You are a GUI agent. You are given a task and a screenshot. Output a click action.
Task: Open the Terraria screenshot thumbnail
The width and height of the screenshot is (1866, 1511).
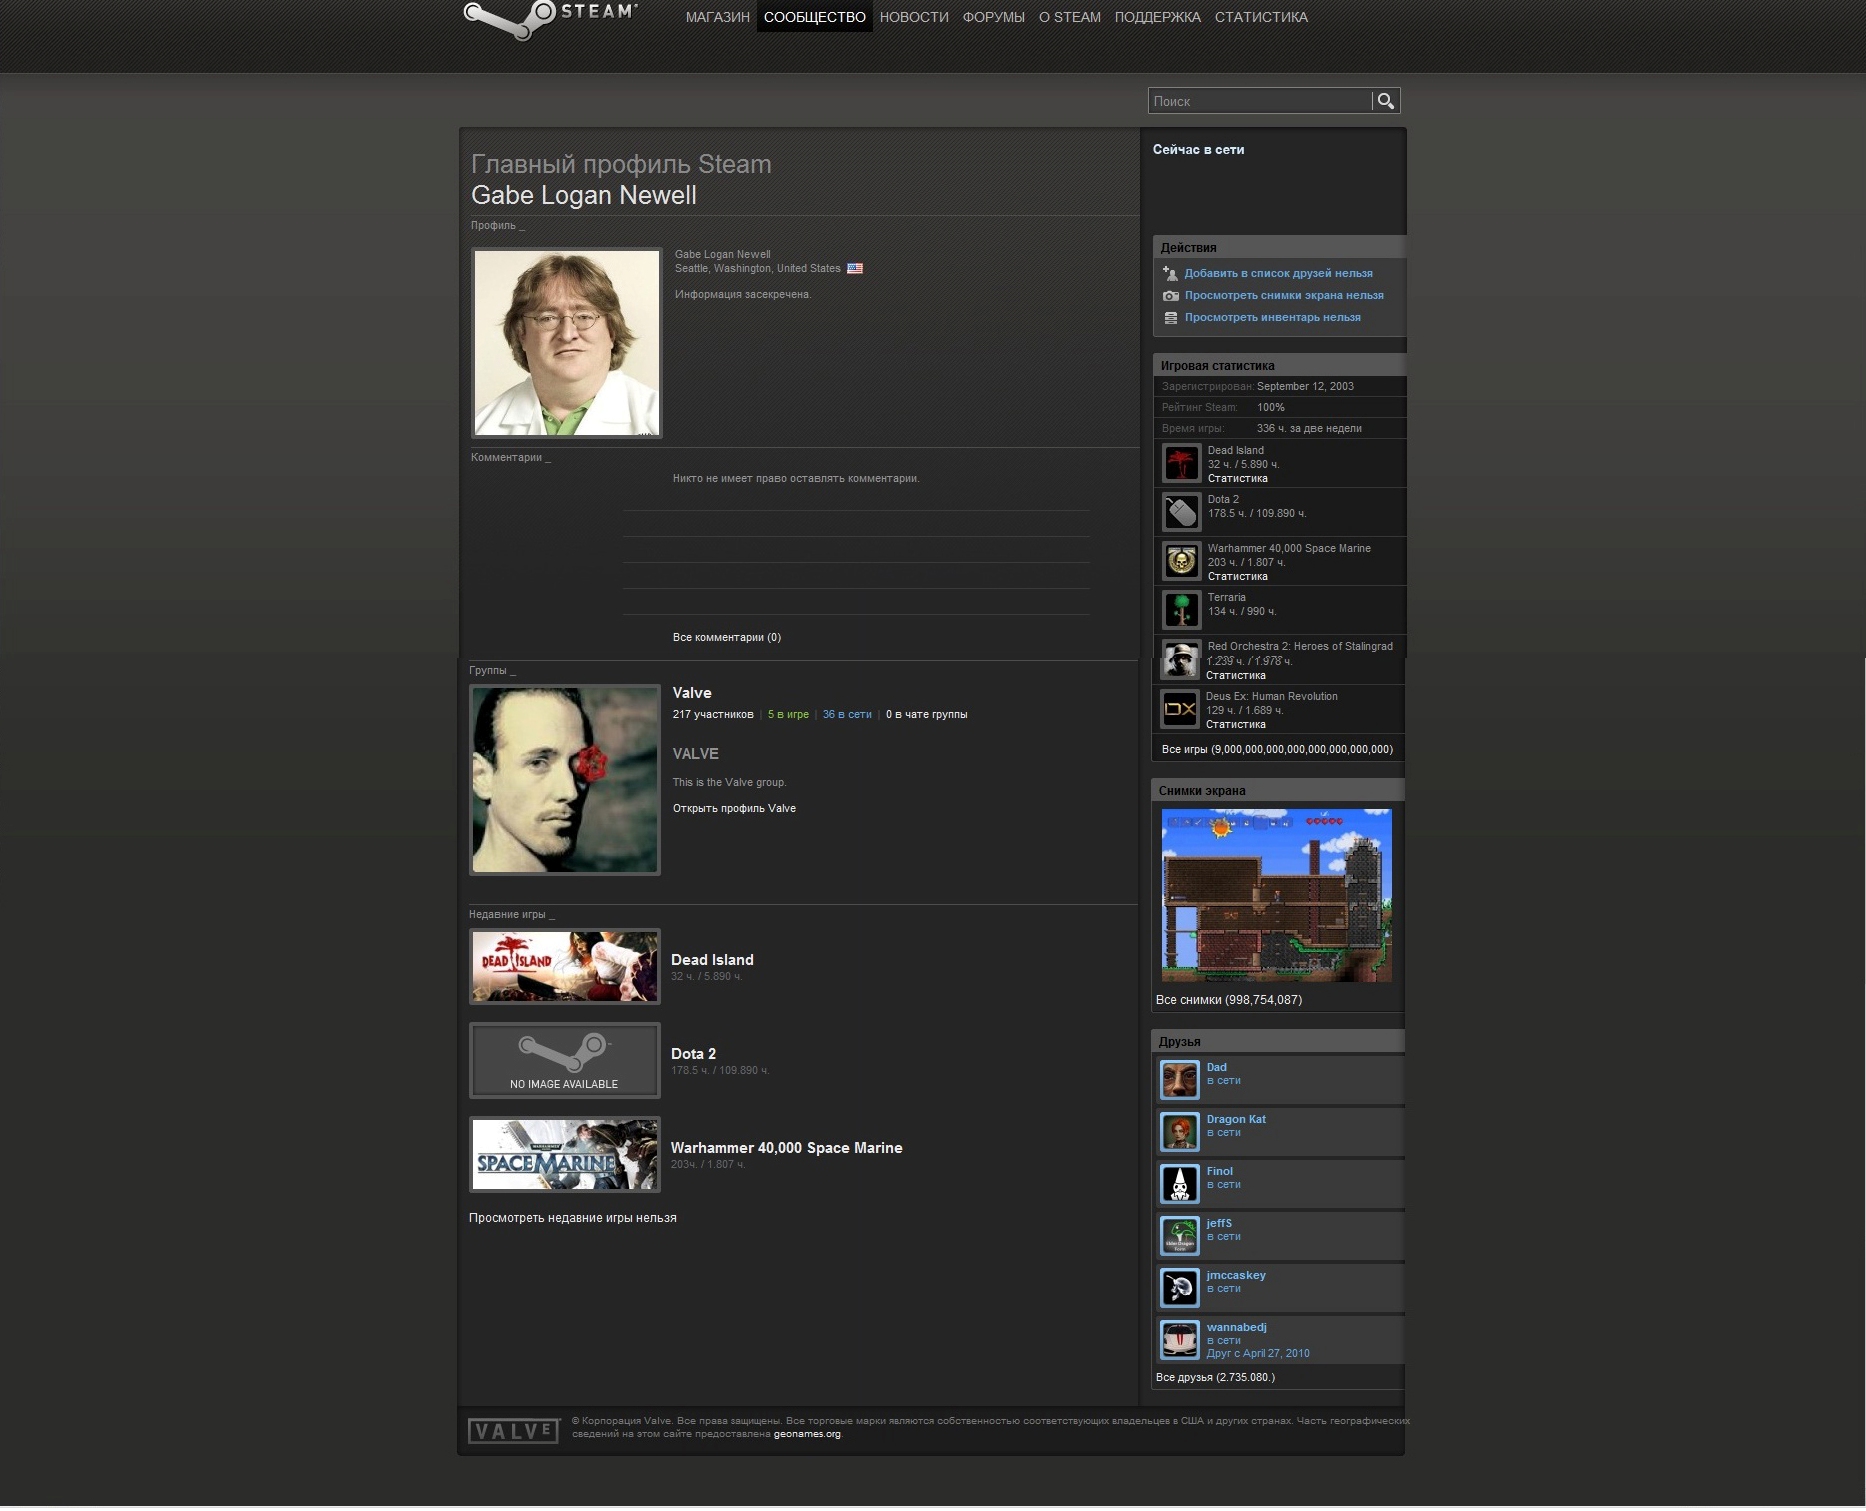tap(1276, 896)
